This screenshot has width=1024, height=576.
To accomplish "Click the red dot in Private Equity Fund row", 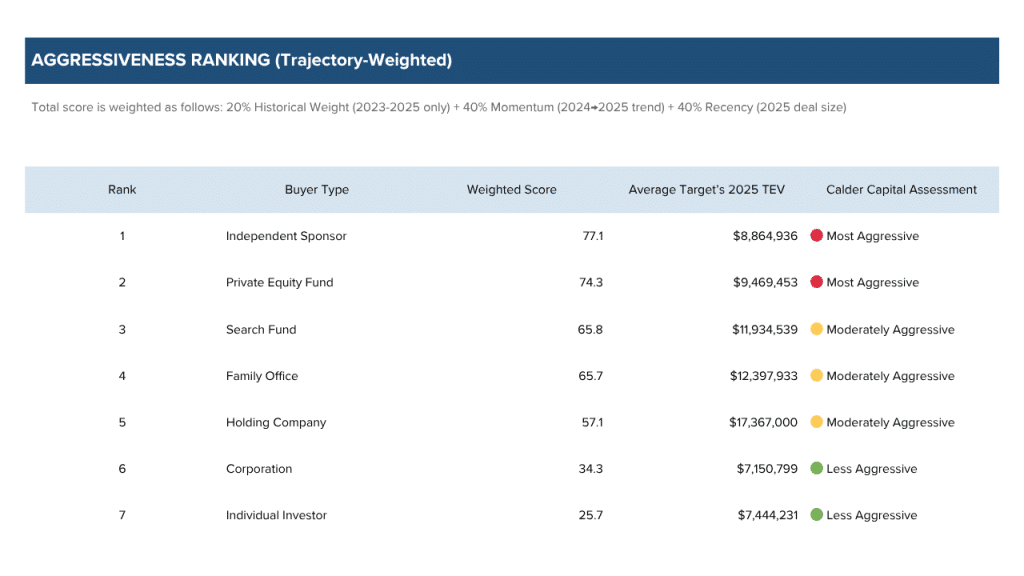I will 816,283.
